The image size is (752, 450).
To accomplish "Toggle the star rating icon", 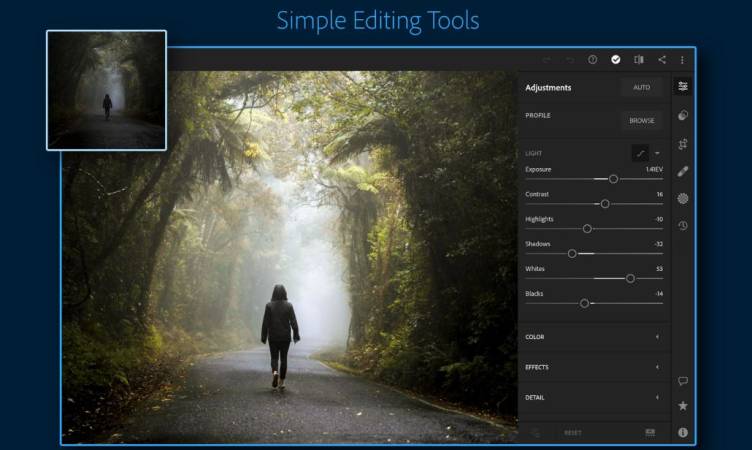I will tap(683, 406).
